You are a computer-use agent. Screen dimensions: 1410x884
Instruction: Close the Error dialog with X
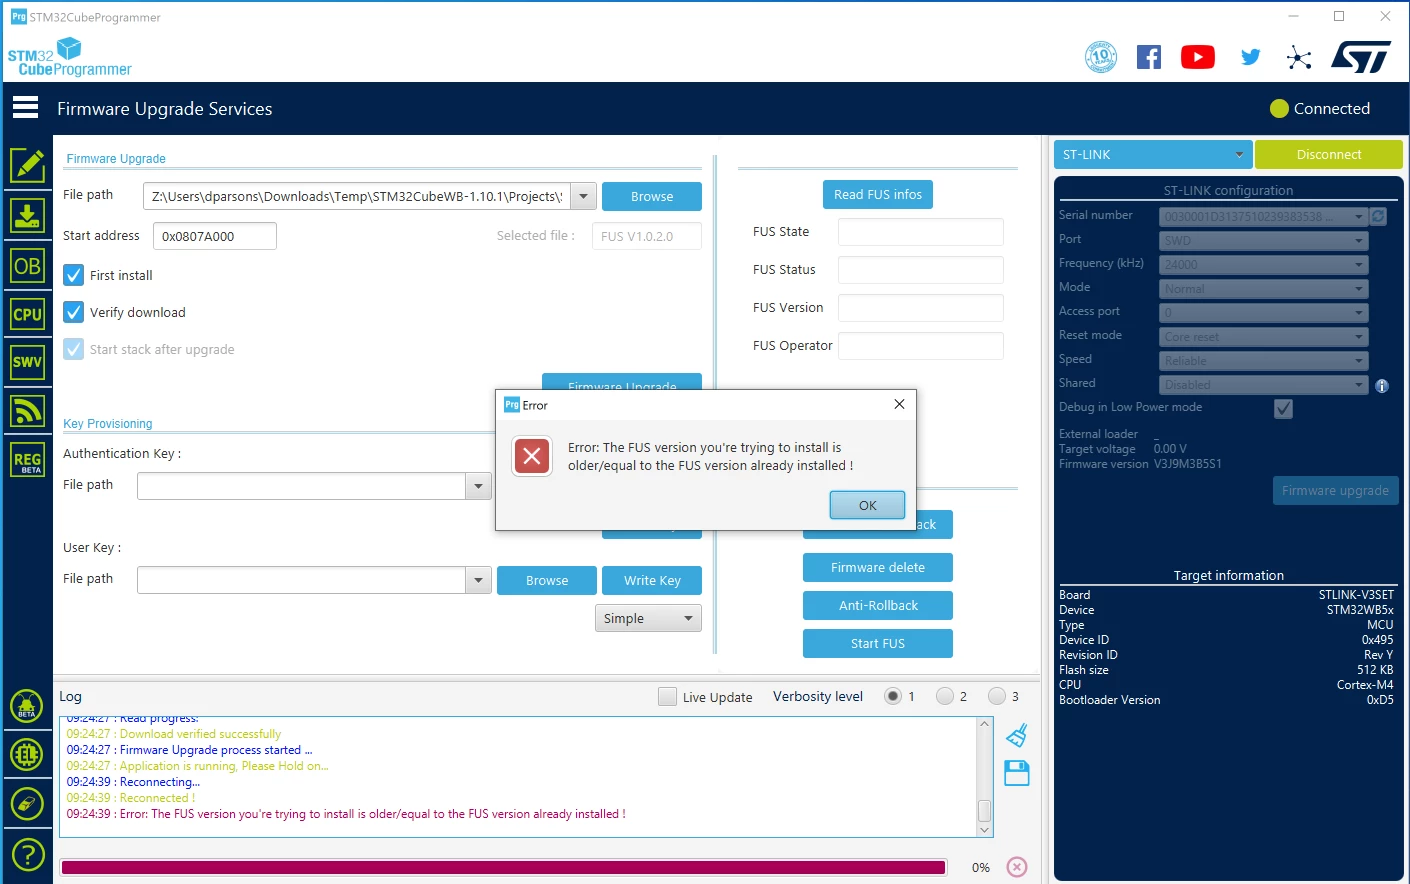pyautogui.click(x=899, y=404)
